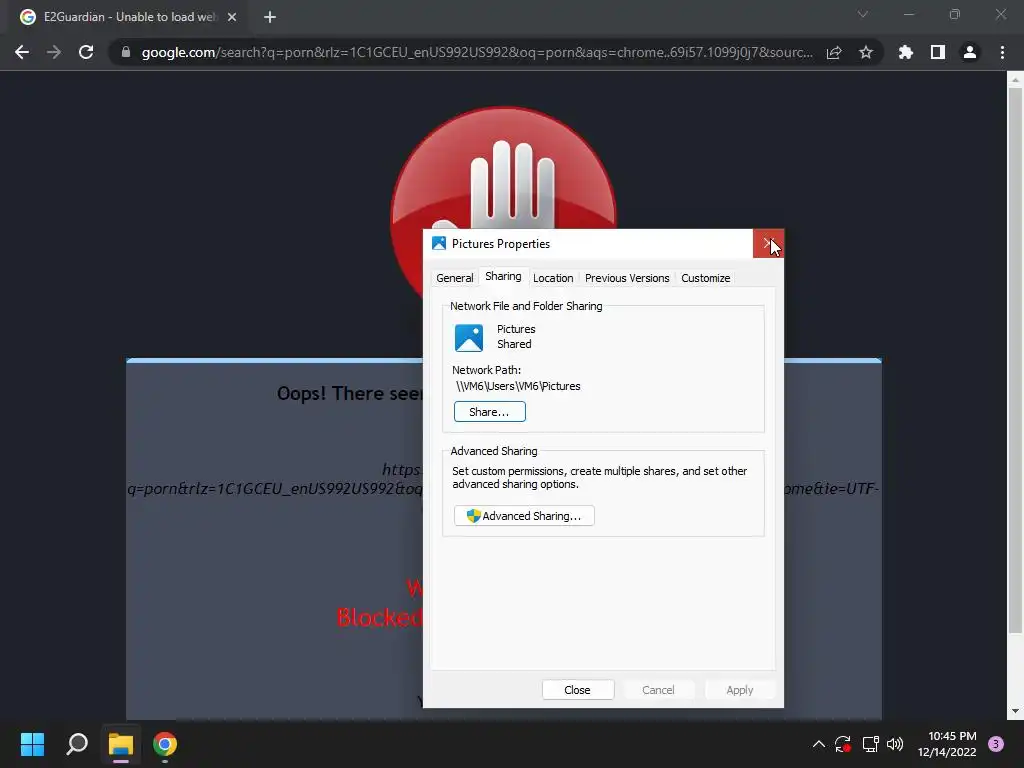
Task: Click the sync update tray icon
Action: (843, 744)
